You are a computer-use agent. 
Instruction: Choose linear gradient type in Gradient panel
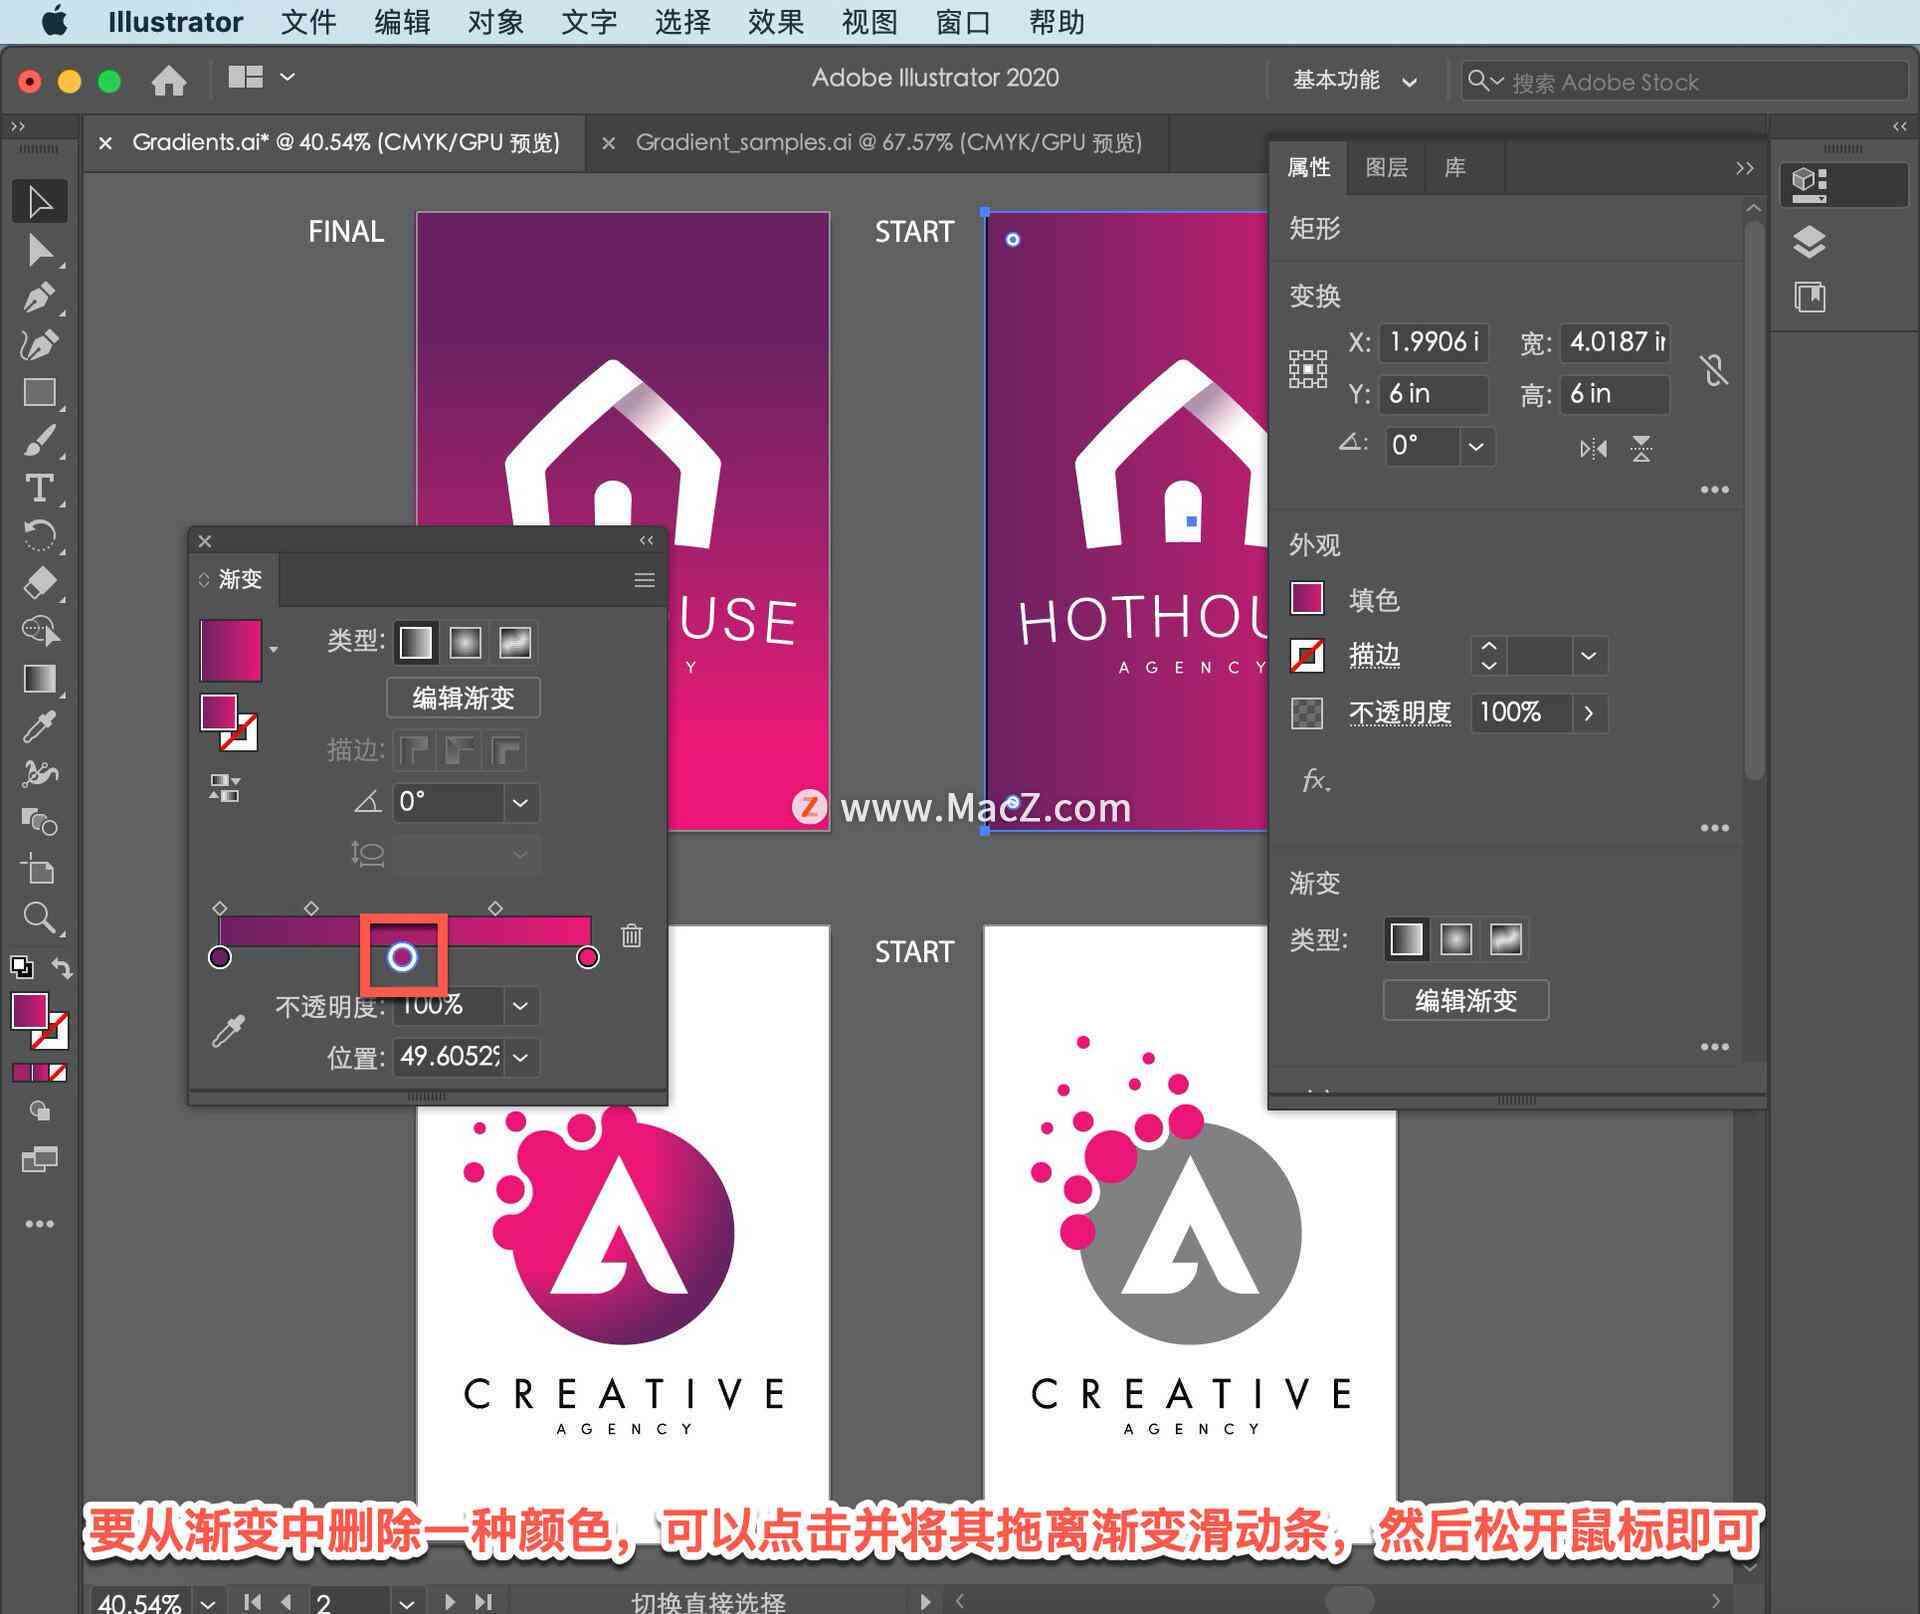click(416, 642)
